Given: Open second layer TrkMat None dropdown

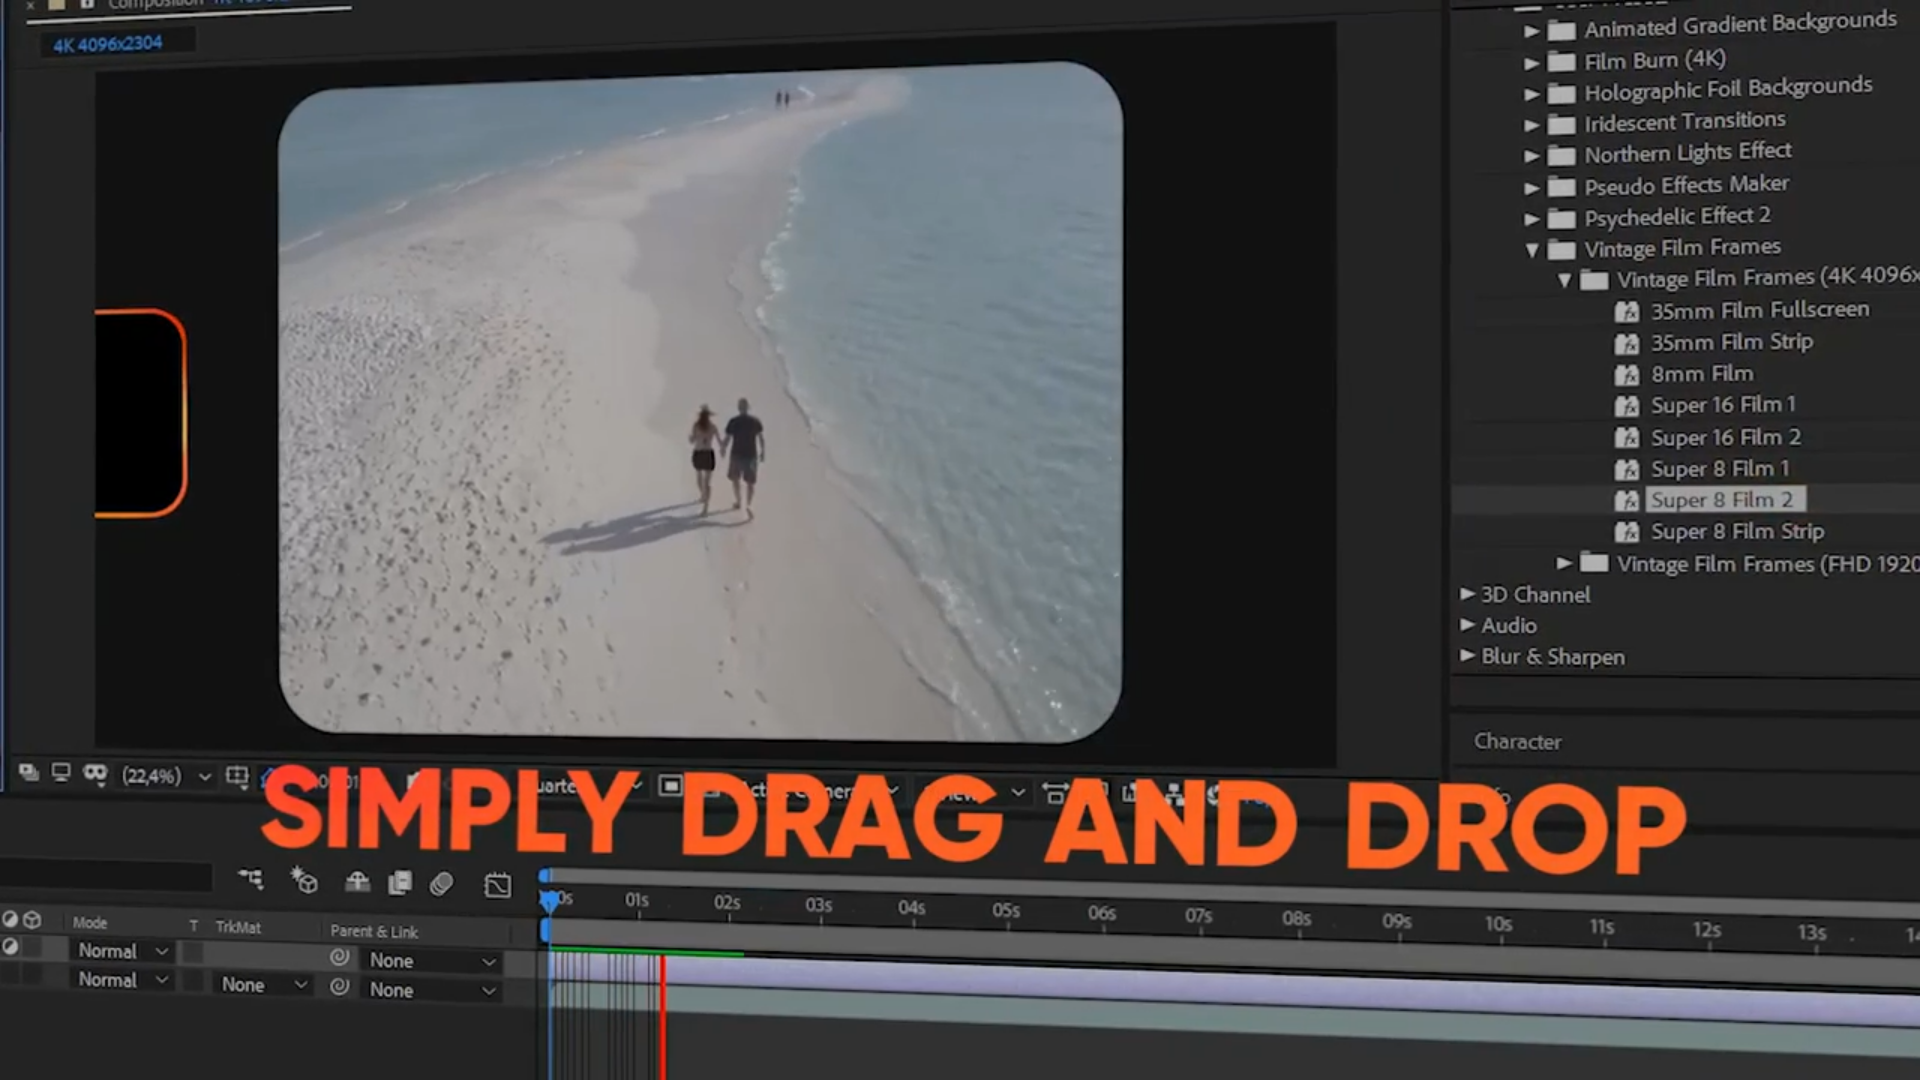Looking at the screenshot, I should coord(264,985).
